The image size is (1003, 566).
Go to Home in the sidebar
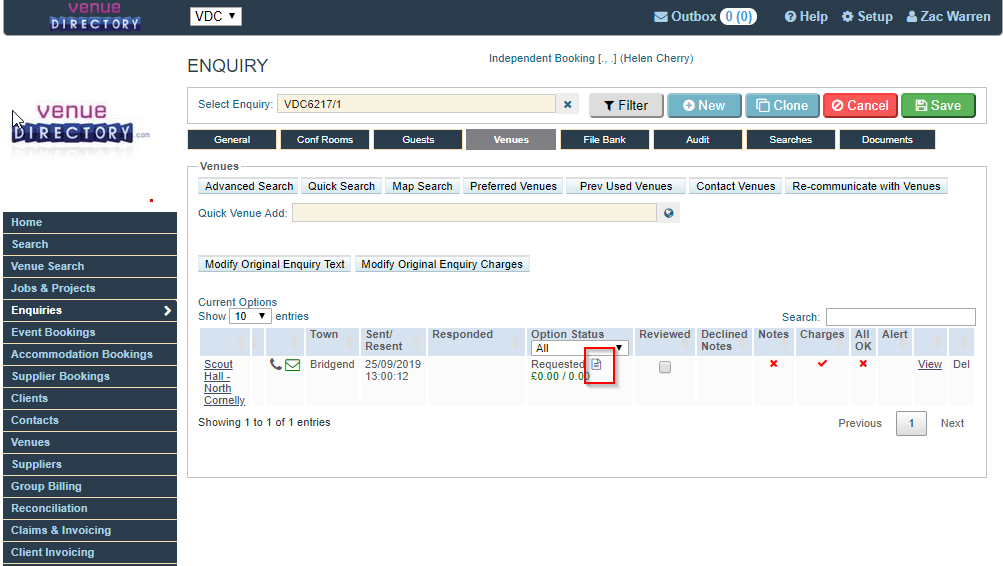click(90, 223)
